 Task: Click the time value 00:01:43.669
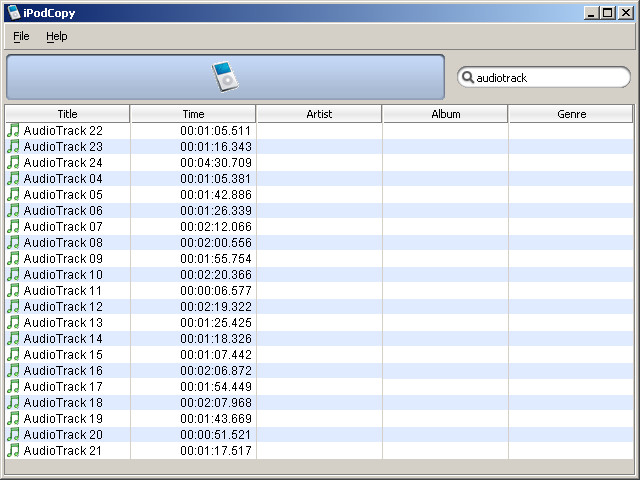[x=216, y=418]
